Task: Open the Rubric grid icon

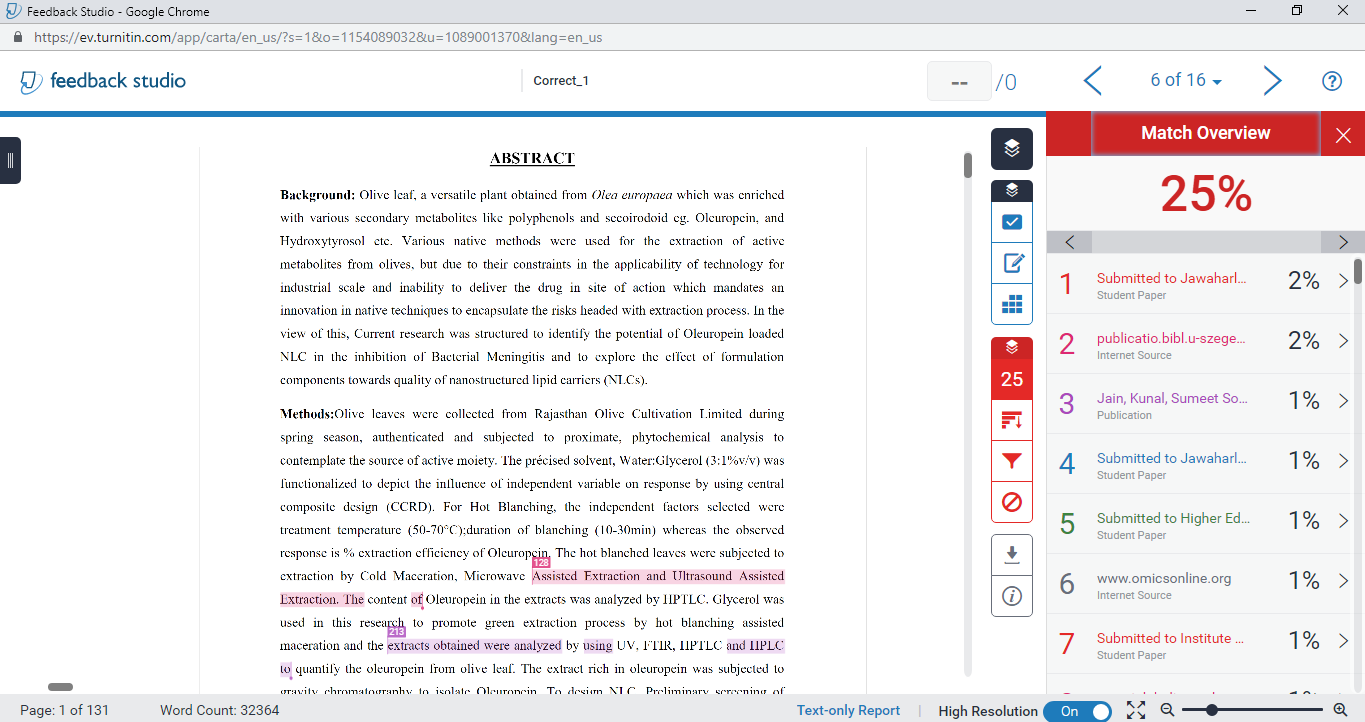Action: [x=1011, y=304]
